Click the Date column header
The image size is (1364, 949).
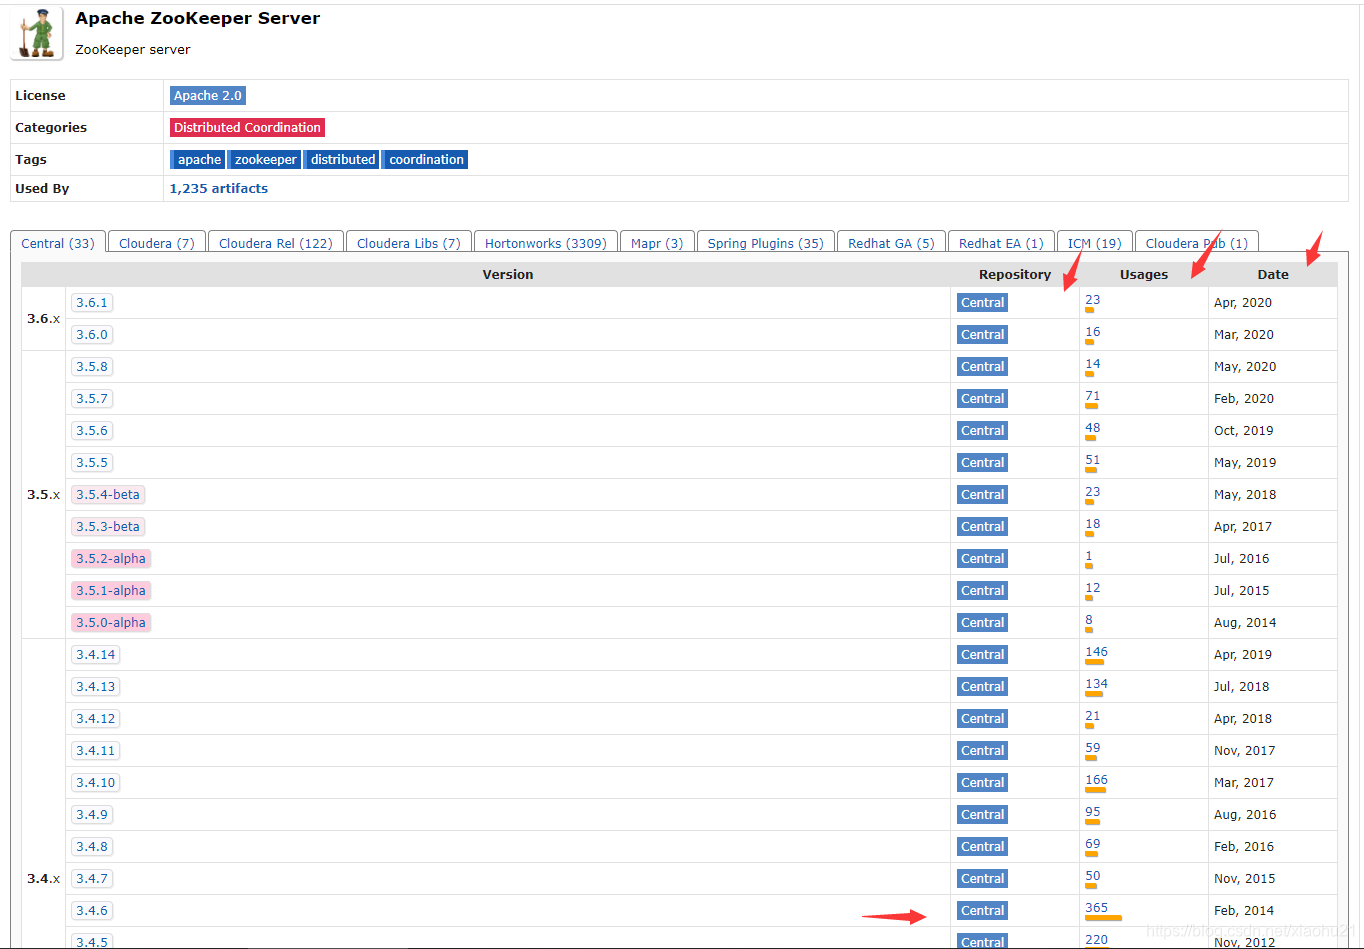coord(1272,274)
